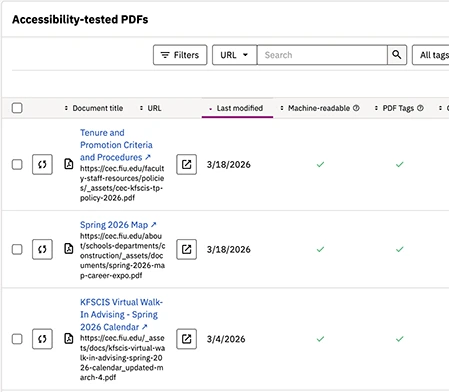Click Machine-readable checkmark in Spring 2026 Map row
The image size is (449, 392).
320,249
